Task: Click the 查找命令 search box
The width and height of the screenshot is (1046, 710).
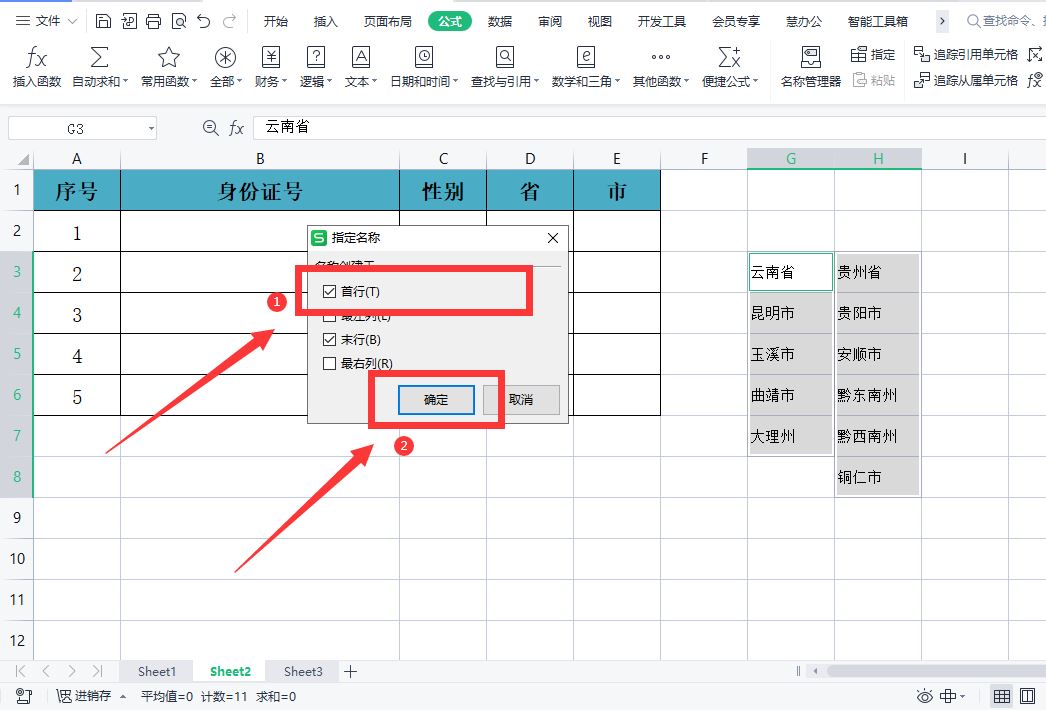Action: [1004, 21]
